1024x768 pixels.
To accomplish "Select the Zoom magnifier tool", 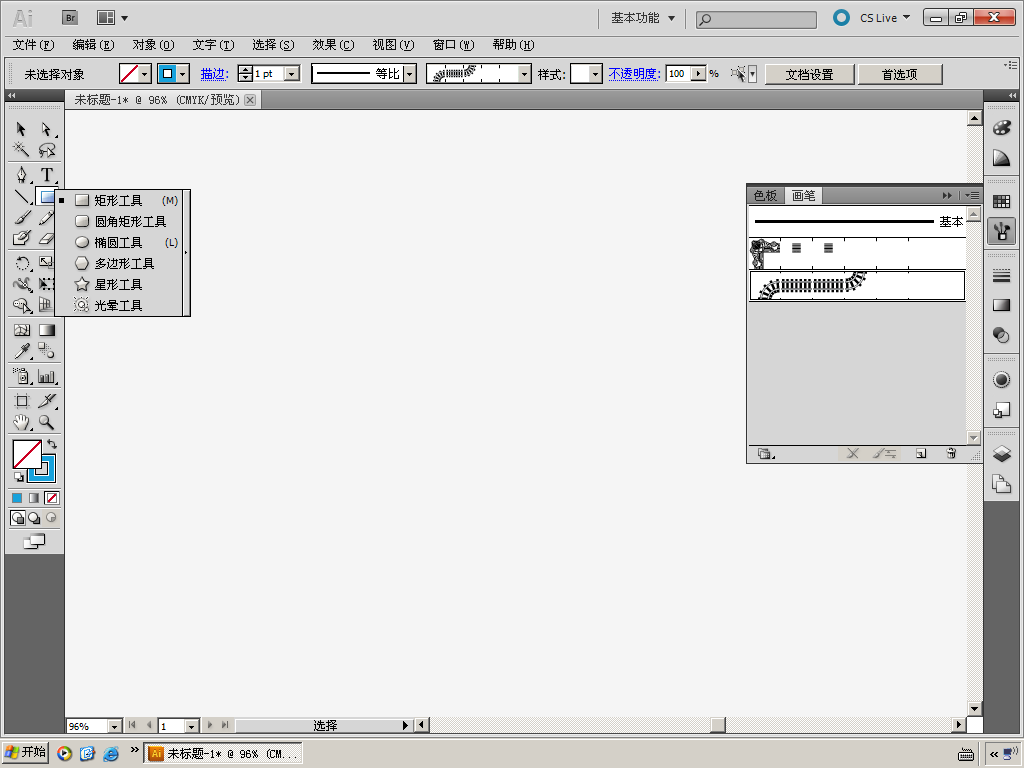I will (46, 422).
